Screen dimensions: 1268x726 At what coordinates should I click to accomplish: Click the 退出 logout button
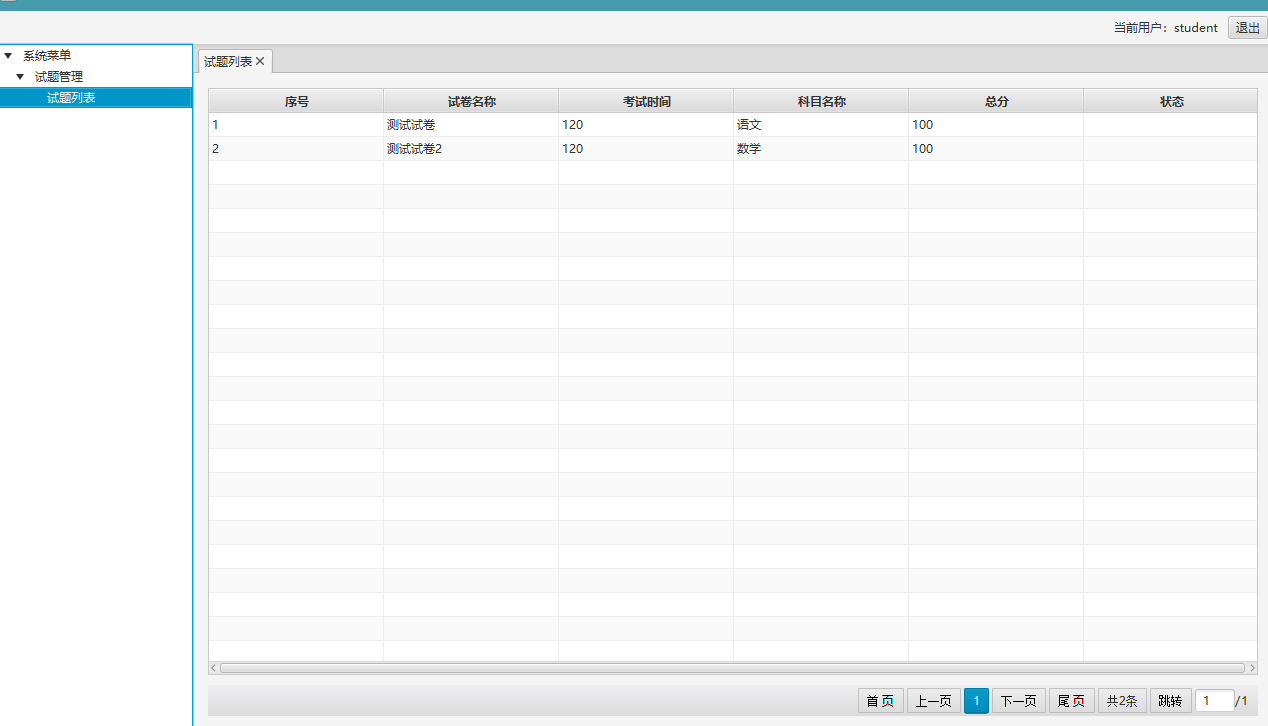point(1247,28)
